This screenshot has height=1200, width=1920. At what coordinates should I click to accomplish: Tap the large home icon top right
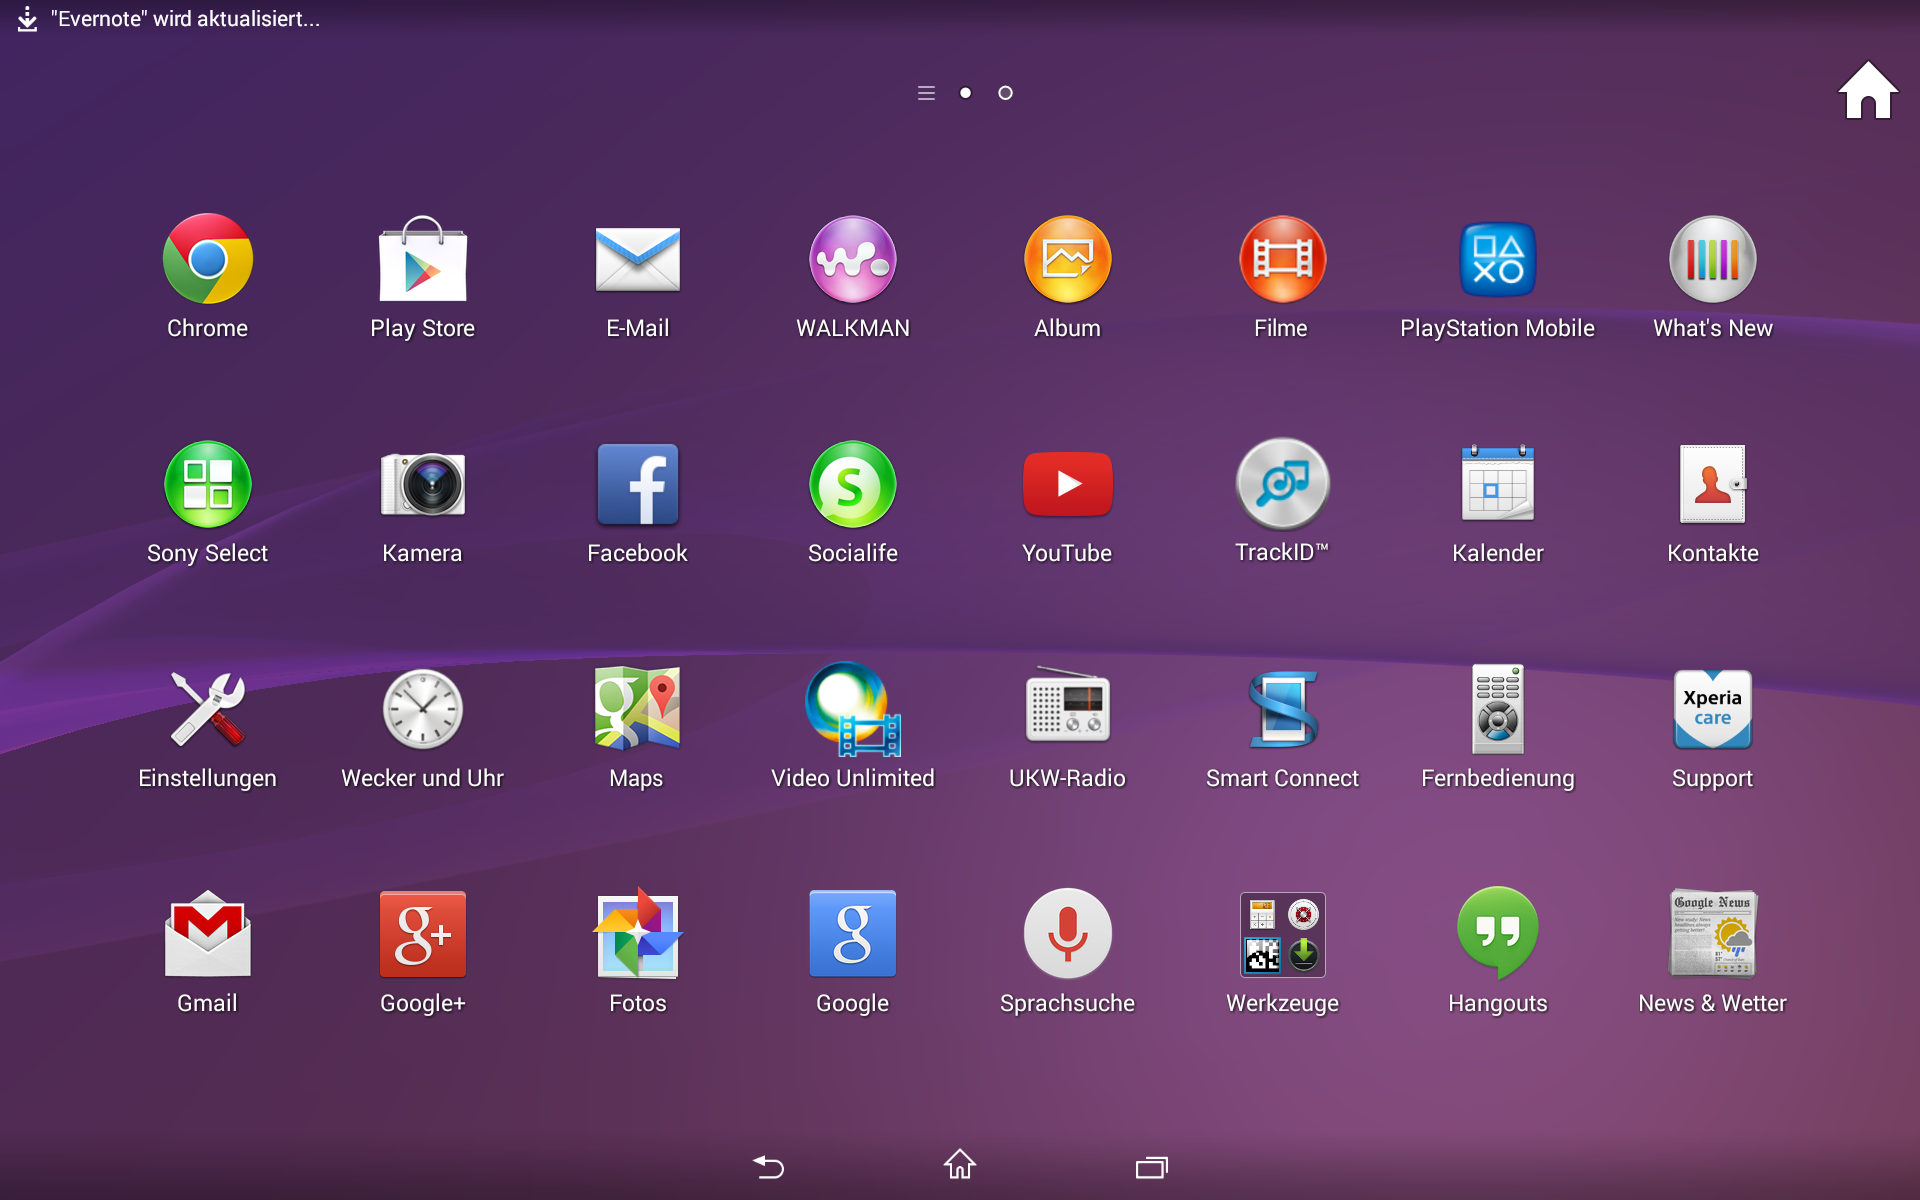[x=1867, y=92]
